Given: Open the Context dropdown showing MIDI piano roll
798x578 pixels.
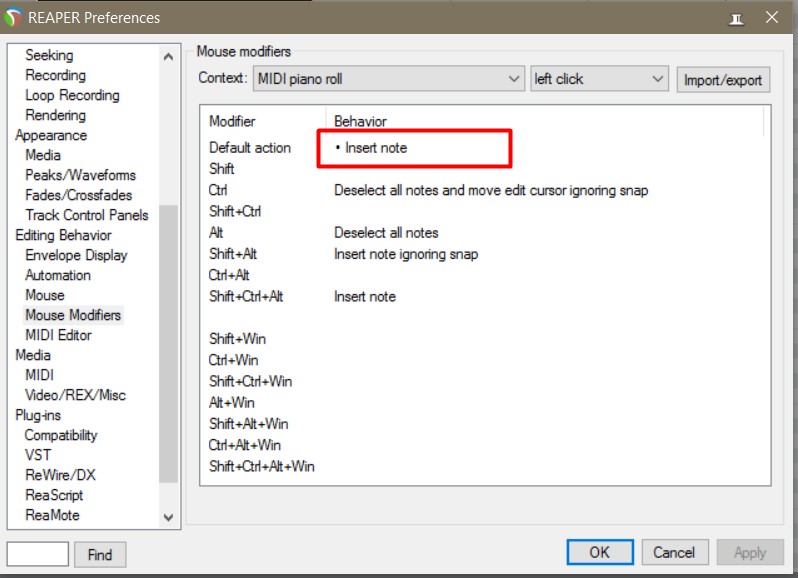Looking at the screenshot, I should point(388,79).
